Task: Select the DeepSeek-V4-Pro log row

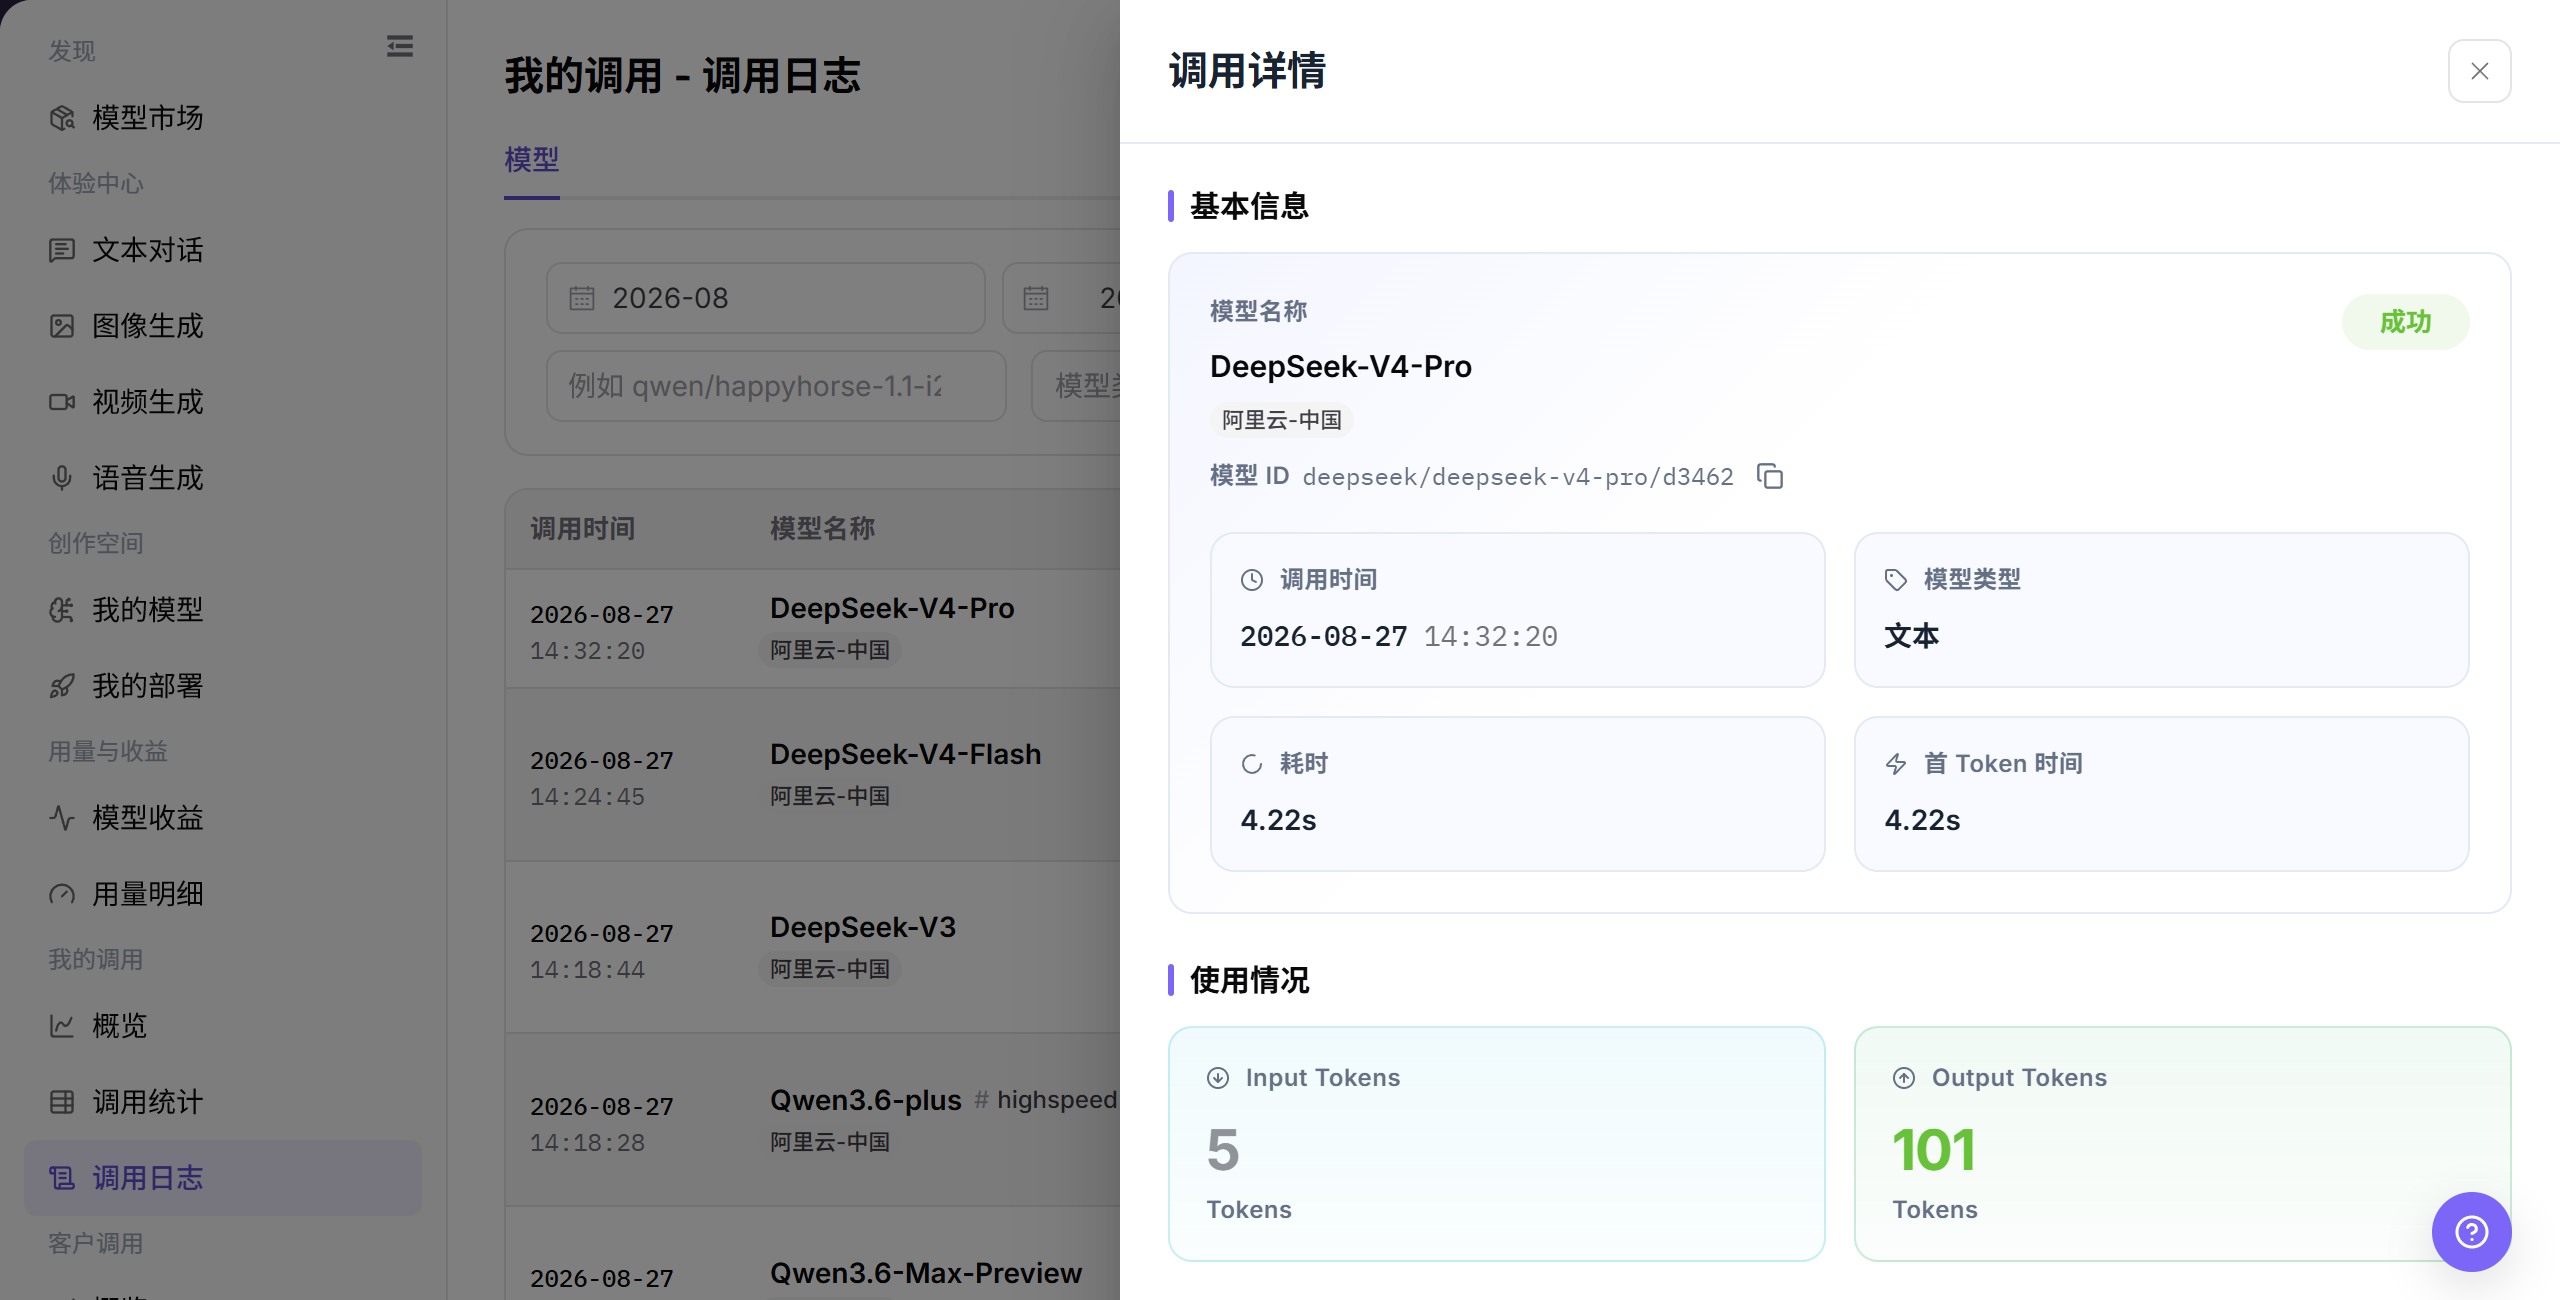Action: coord(812,630)
